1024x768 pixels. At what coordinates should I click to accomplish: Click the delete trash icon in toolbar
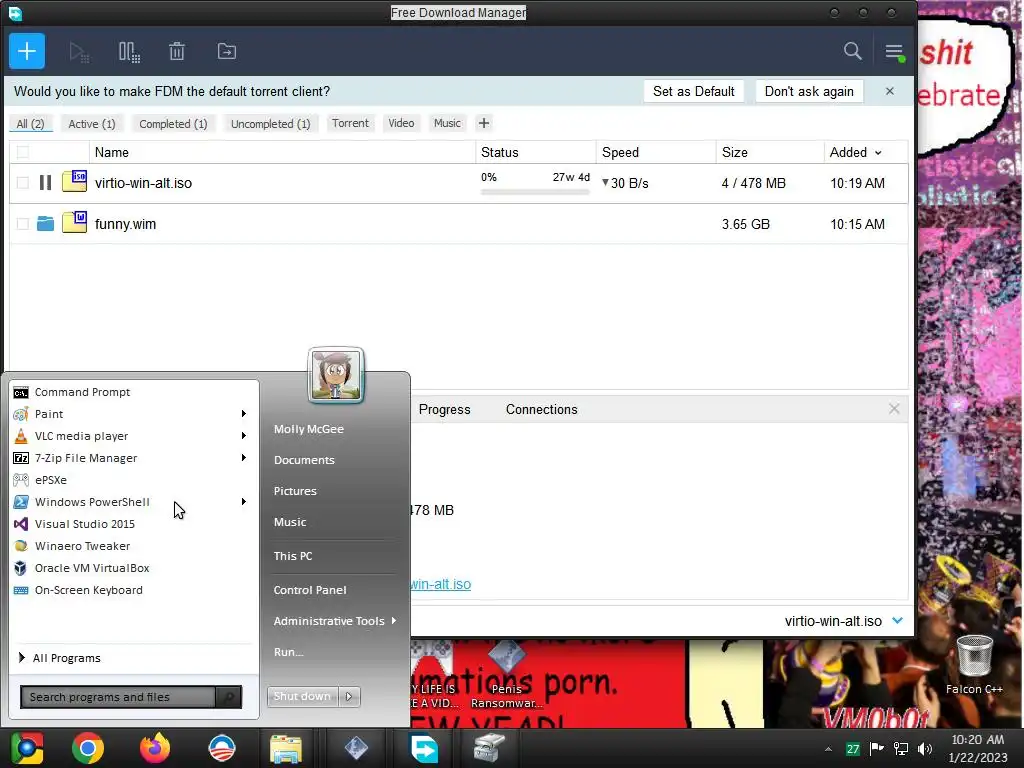coord(177,52)
